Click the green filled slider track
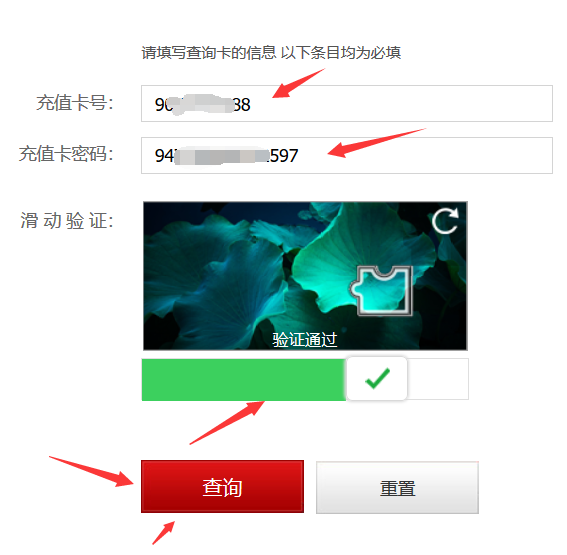This screenshot has width=567, height=555. [x=244, y=380]
